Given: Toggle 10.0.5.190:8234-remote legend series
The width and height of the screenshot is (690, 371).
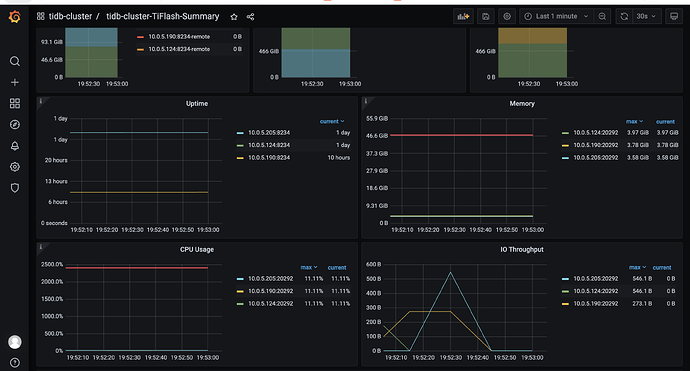Looking at the screenshot, I should tap(179, 37).
